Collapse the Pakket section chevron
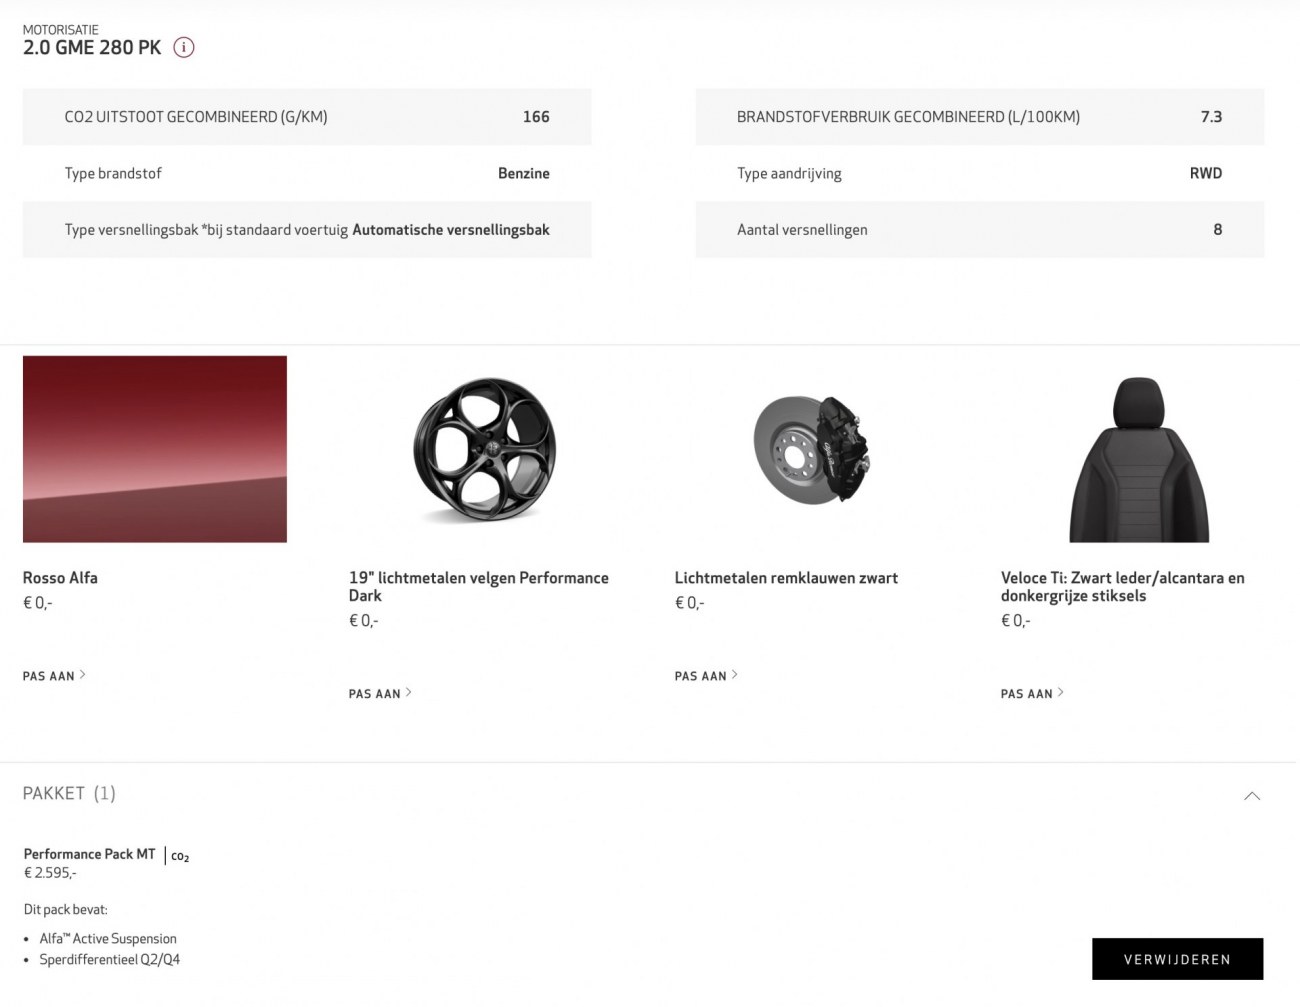1300x1007 pixels. (1251, 796)
